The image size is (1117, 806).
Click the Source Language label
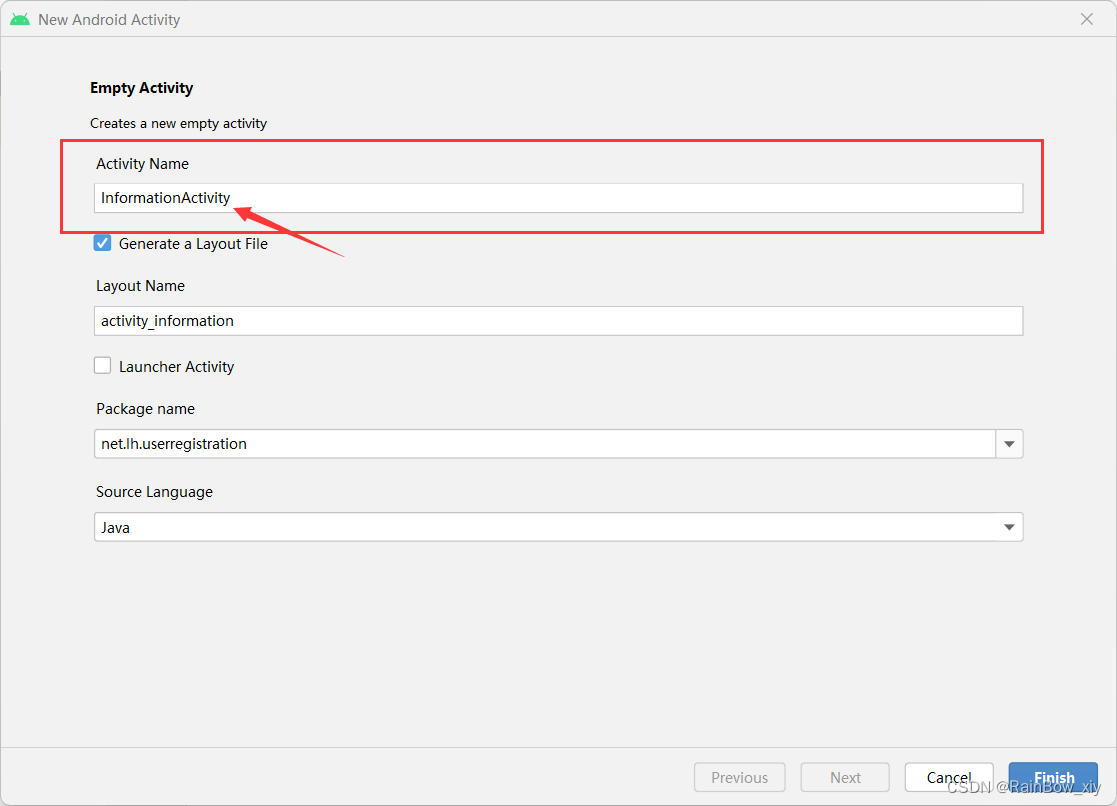[155, 492]
